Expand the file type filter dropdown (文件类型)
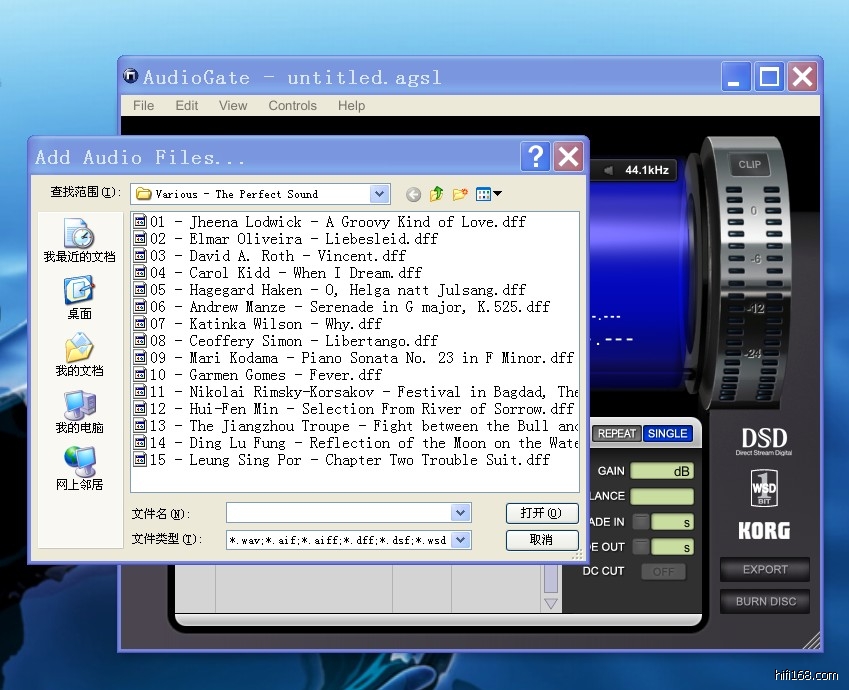 tap(460, 540)
